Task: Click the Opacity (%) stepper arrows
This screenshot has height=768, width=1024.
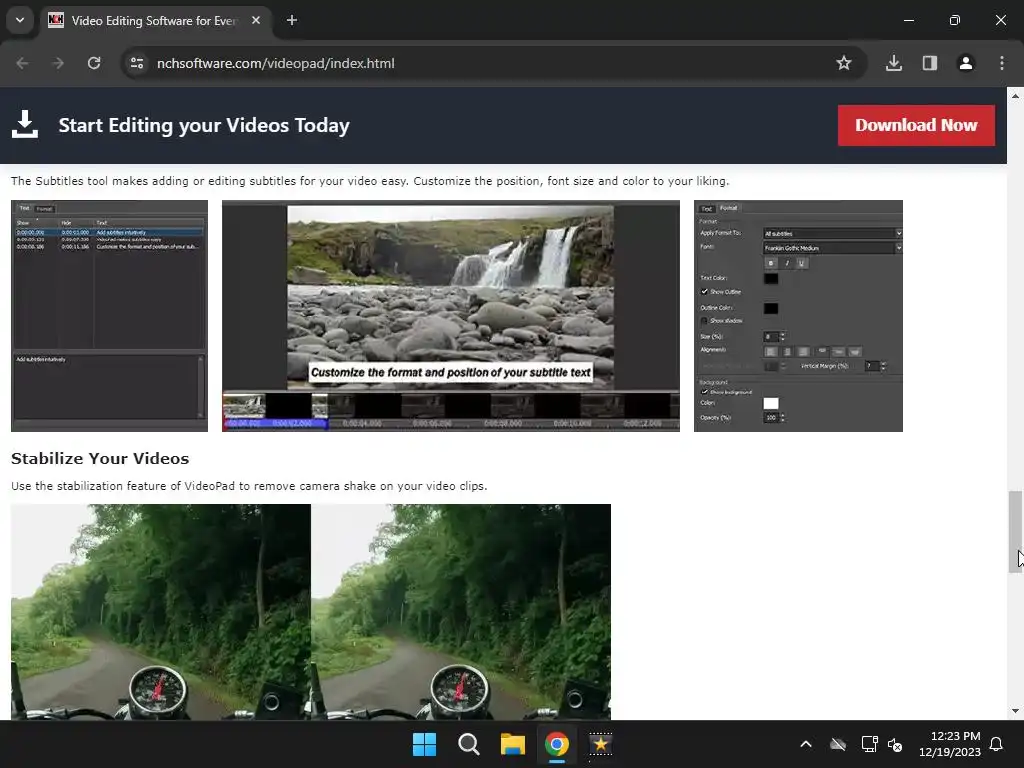Action: (x=782, y=417)
